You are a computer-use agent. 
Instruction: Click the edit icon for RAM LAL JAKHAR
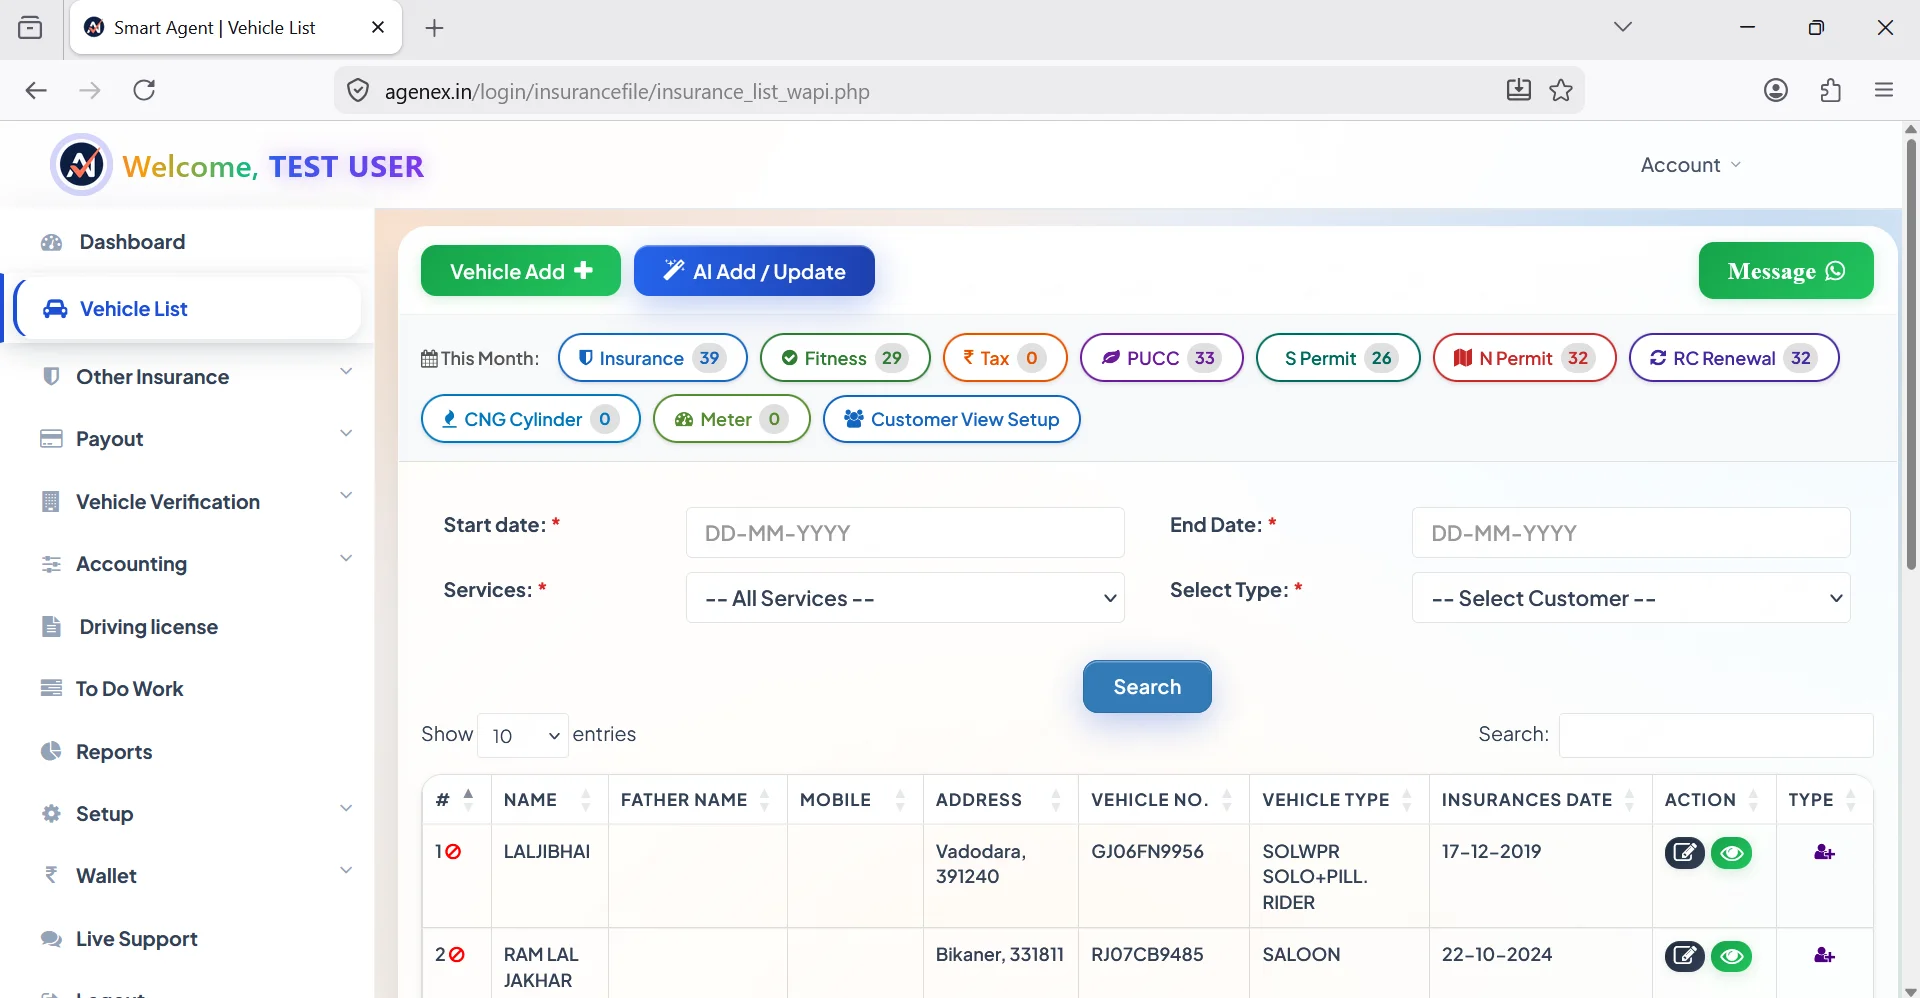(x=1684, y=956)
